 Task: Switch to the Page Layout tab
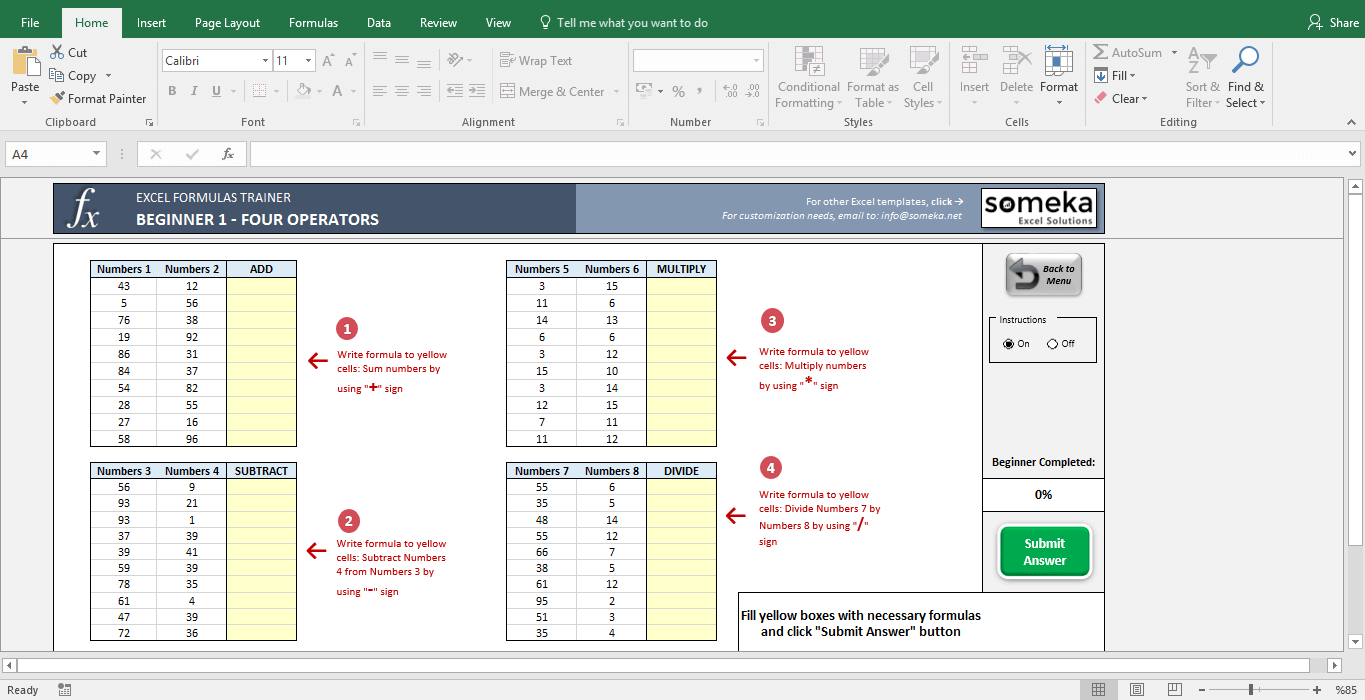tap(227, 22)
